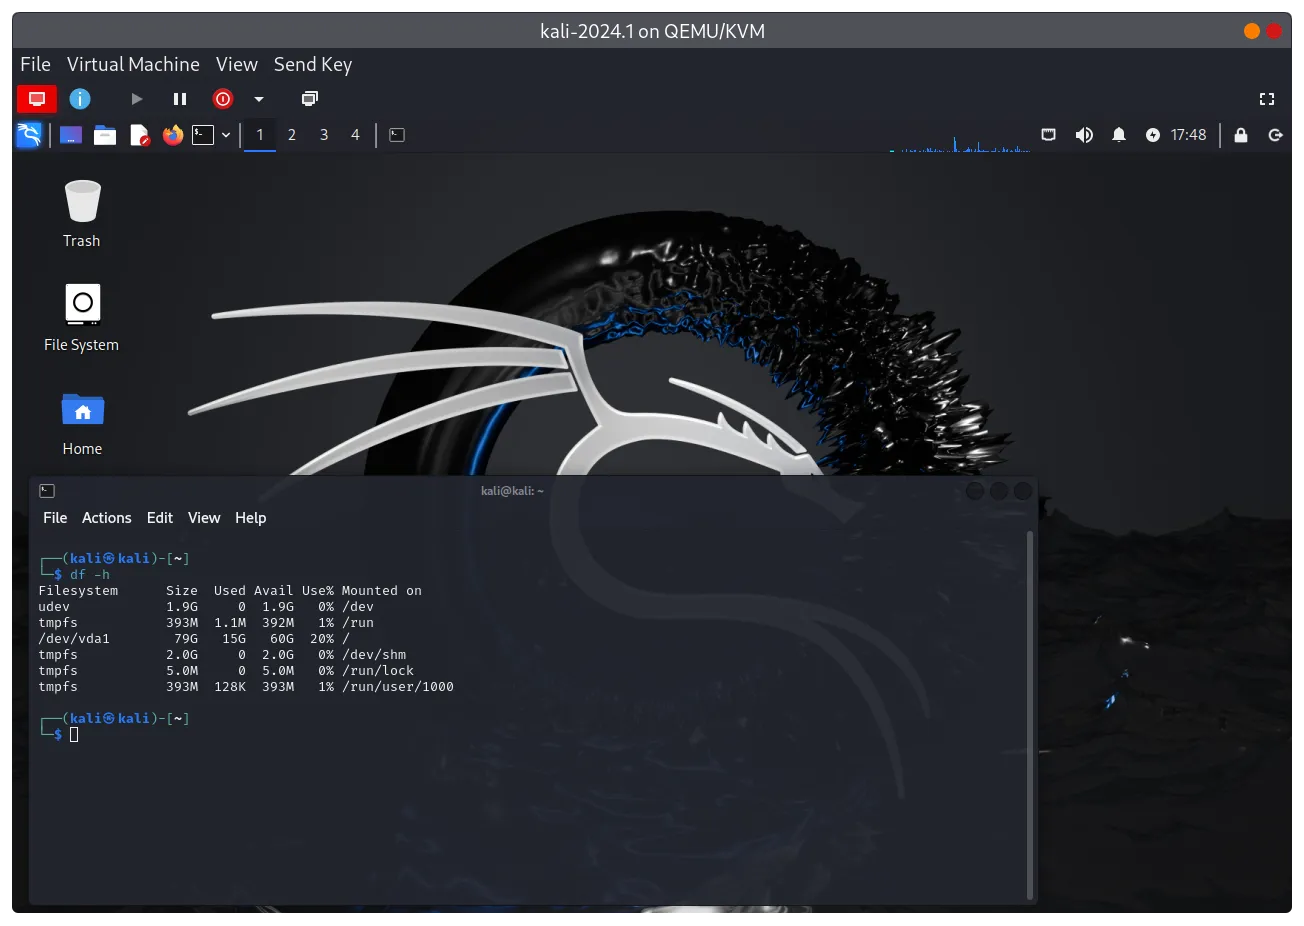
Task: Click the 'df -h' command text
Action: [x=90, y=575]
